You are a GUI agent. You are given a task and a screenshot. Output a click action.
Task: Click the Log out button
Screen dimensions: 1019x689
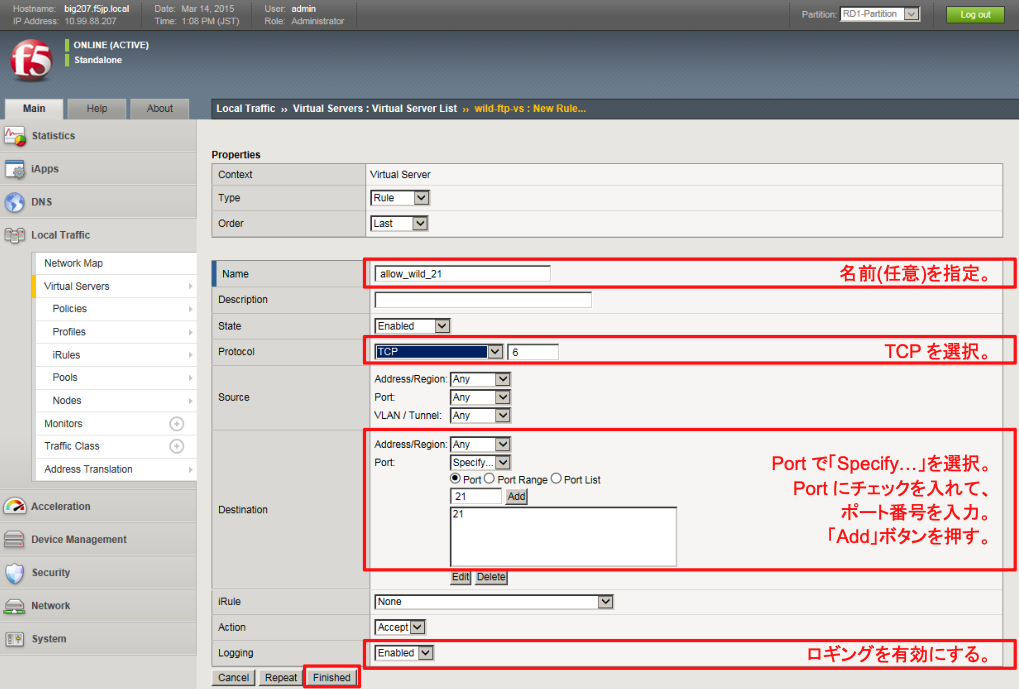(975, 14)
